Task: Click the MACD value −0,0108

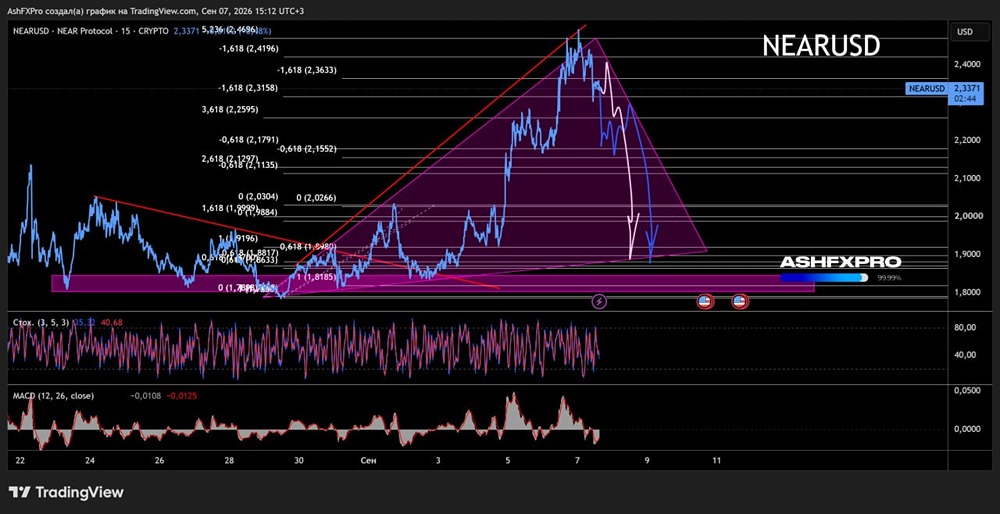Action: [145, 395]
